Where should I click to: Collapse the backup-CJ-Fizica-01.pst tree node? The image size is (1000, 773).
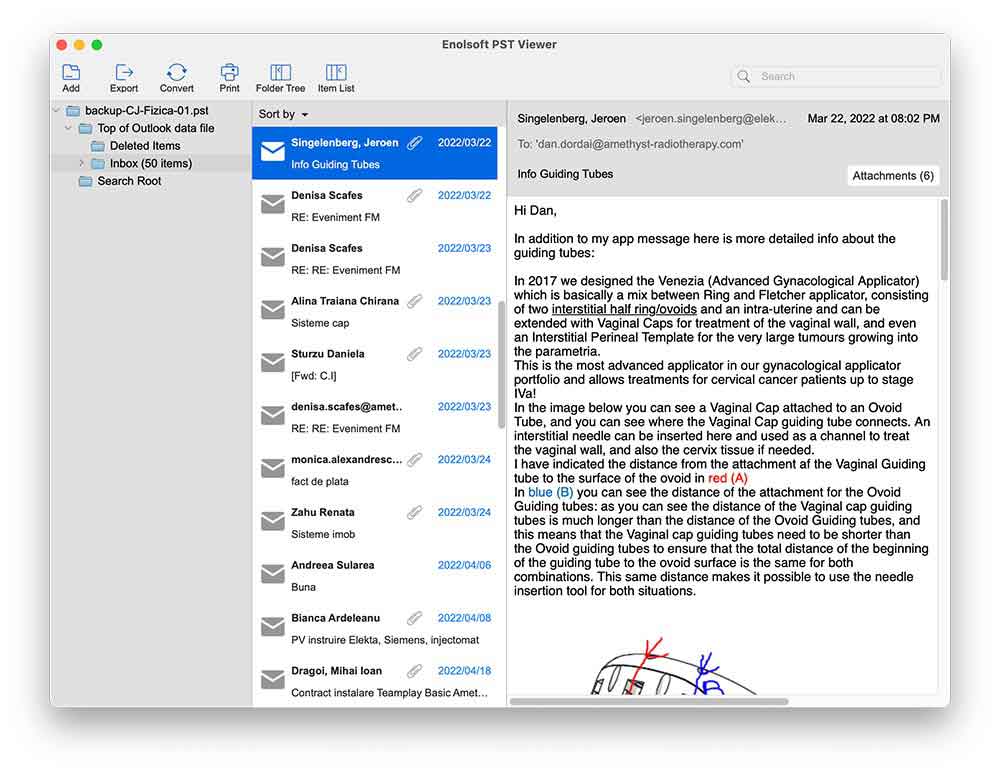57,111
